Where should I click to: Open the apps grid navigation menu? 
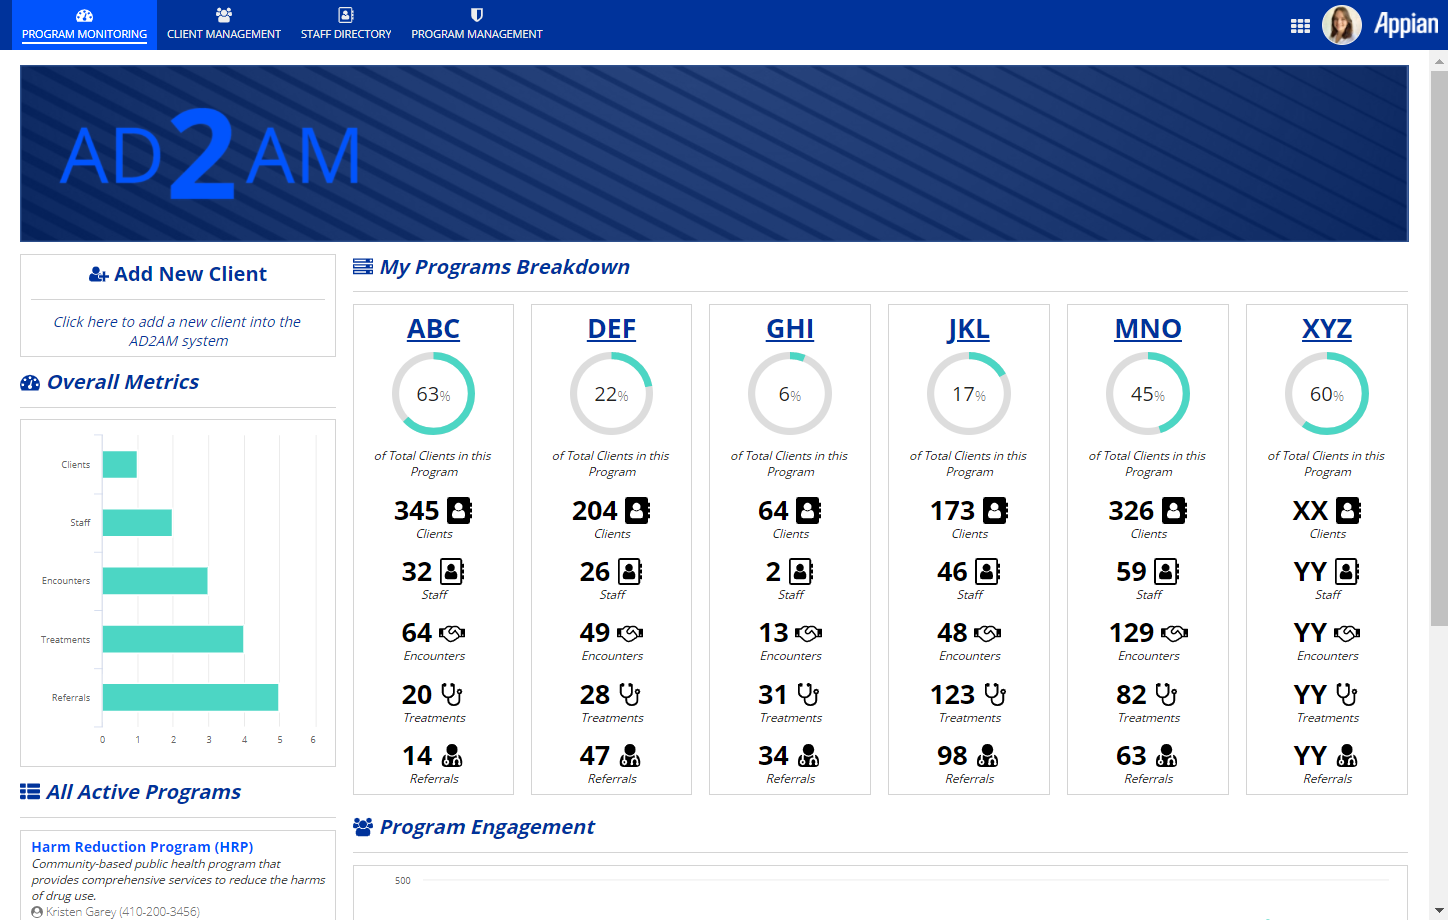(1300, 26)
